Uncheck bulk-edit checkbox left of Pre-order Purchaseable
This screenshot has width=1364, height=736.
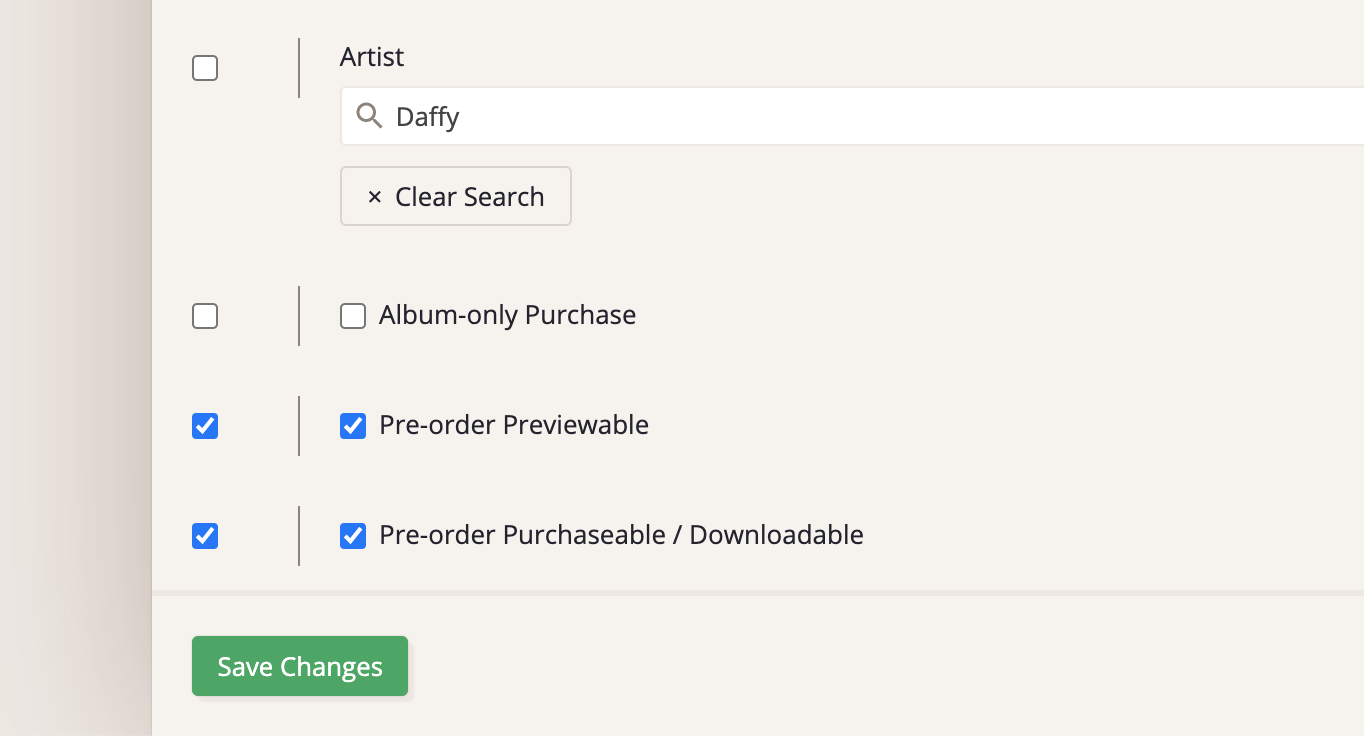tap(205, 536)
